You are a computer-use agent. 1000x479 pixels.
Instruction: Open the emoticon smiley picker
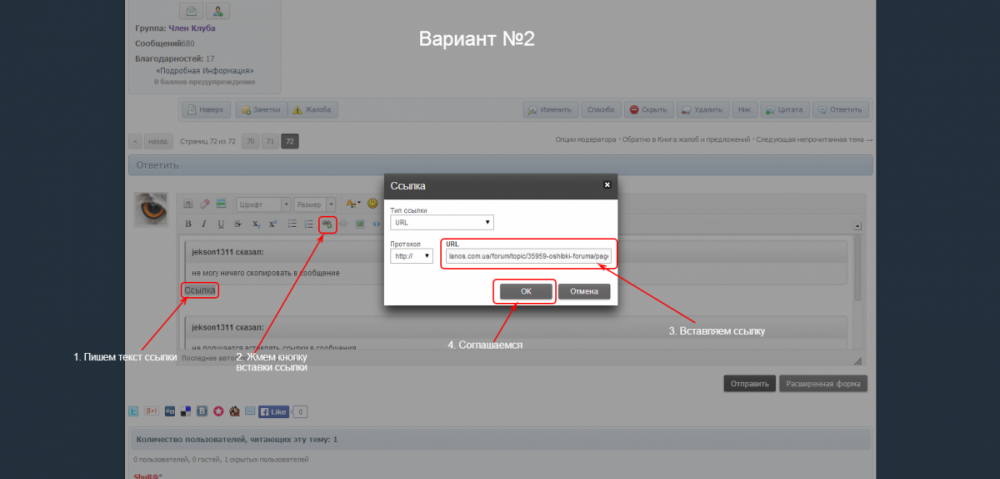(373, 203)
